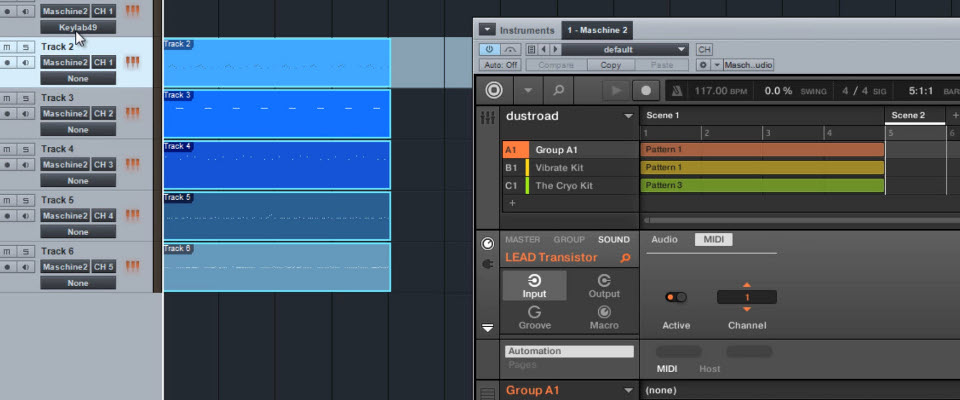Enable monitor on Track 6

pyautogui.click(x=25, y=266)
